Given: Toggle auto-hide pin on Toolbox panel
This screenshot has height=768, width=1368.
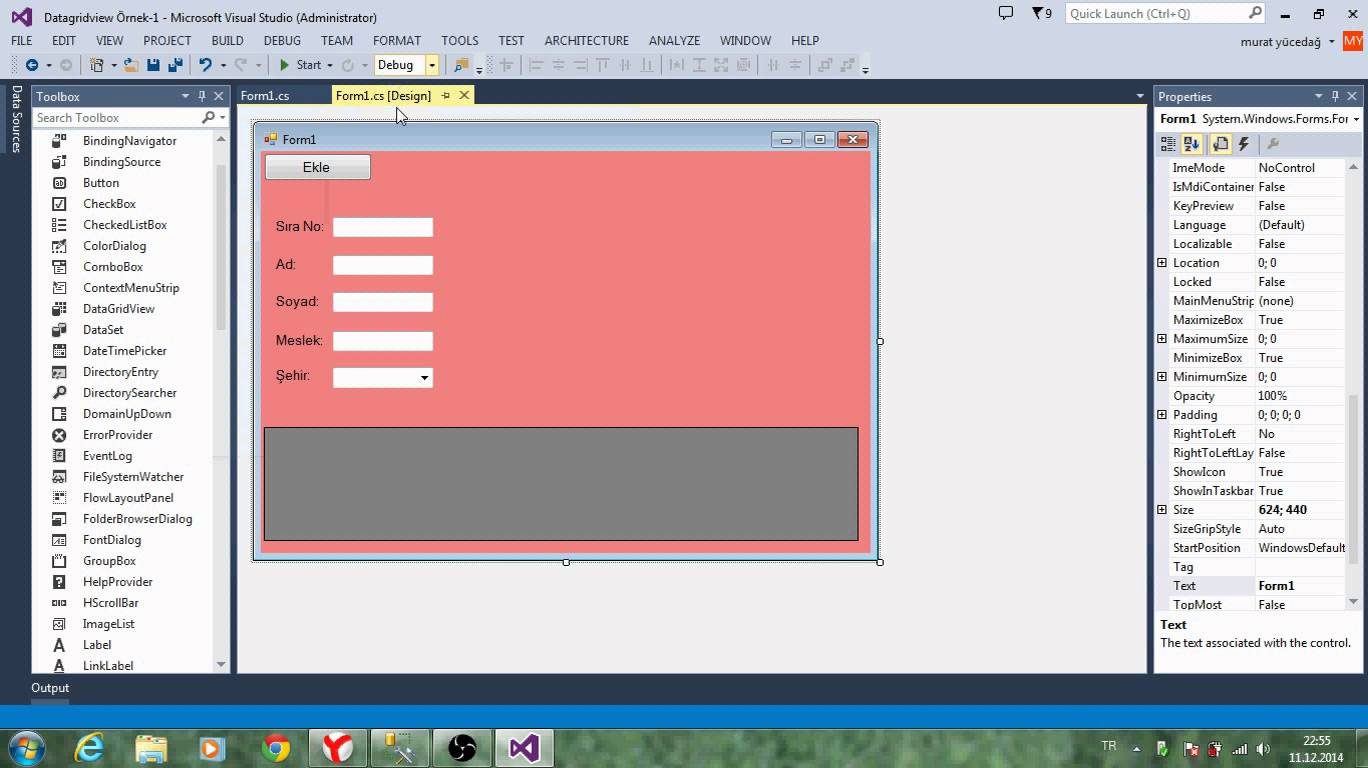Looking at the screenshot, I should click(202, 96).
